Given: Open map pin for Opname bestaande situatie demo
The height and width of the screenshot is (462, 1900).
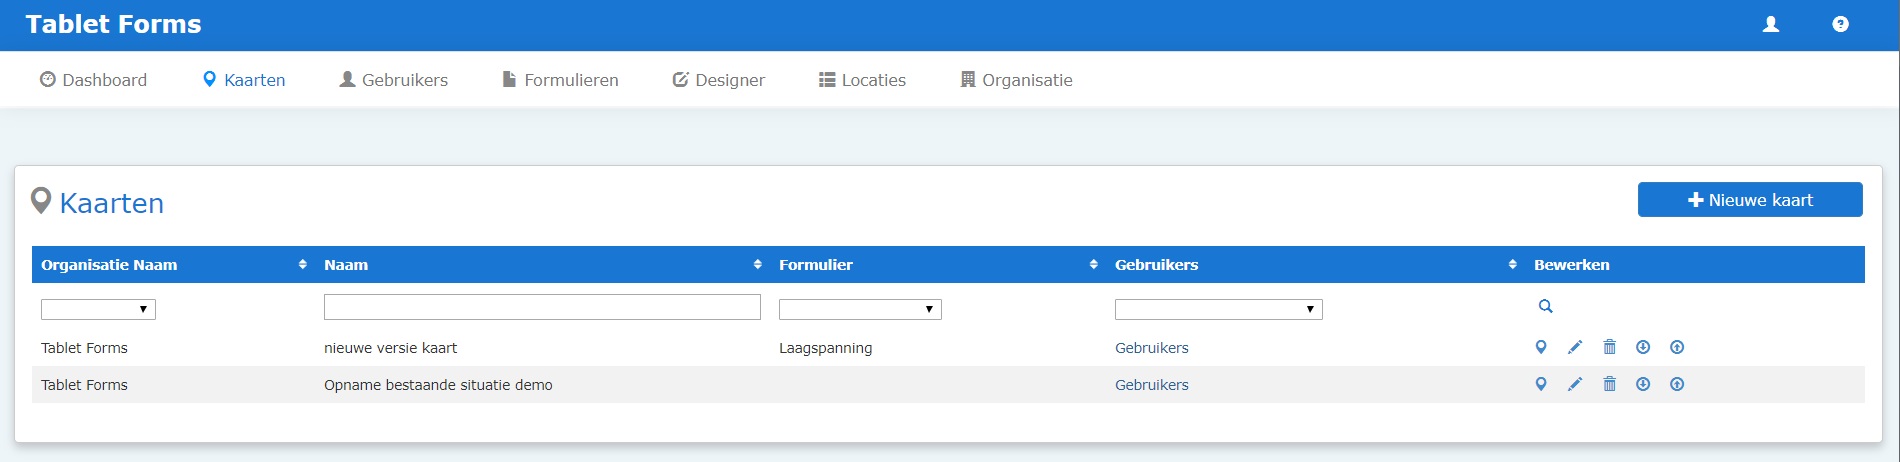Looking at the screenshot, I should pos(1541,384).
